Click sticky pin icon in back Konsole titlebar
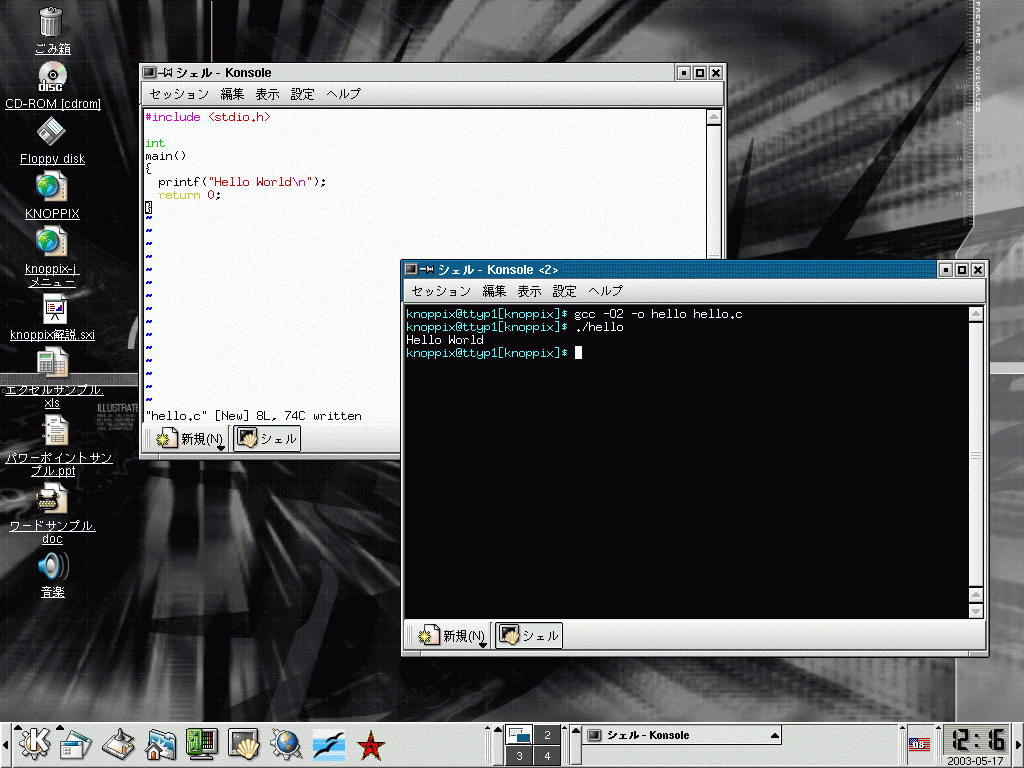 (165, 72)
